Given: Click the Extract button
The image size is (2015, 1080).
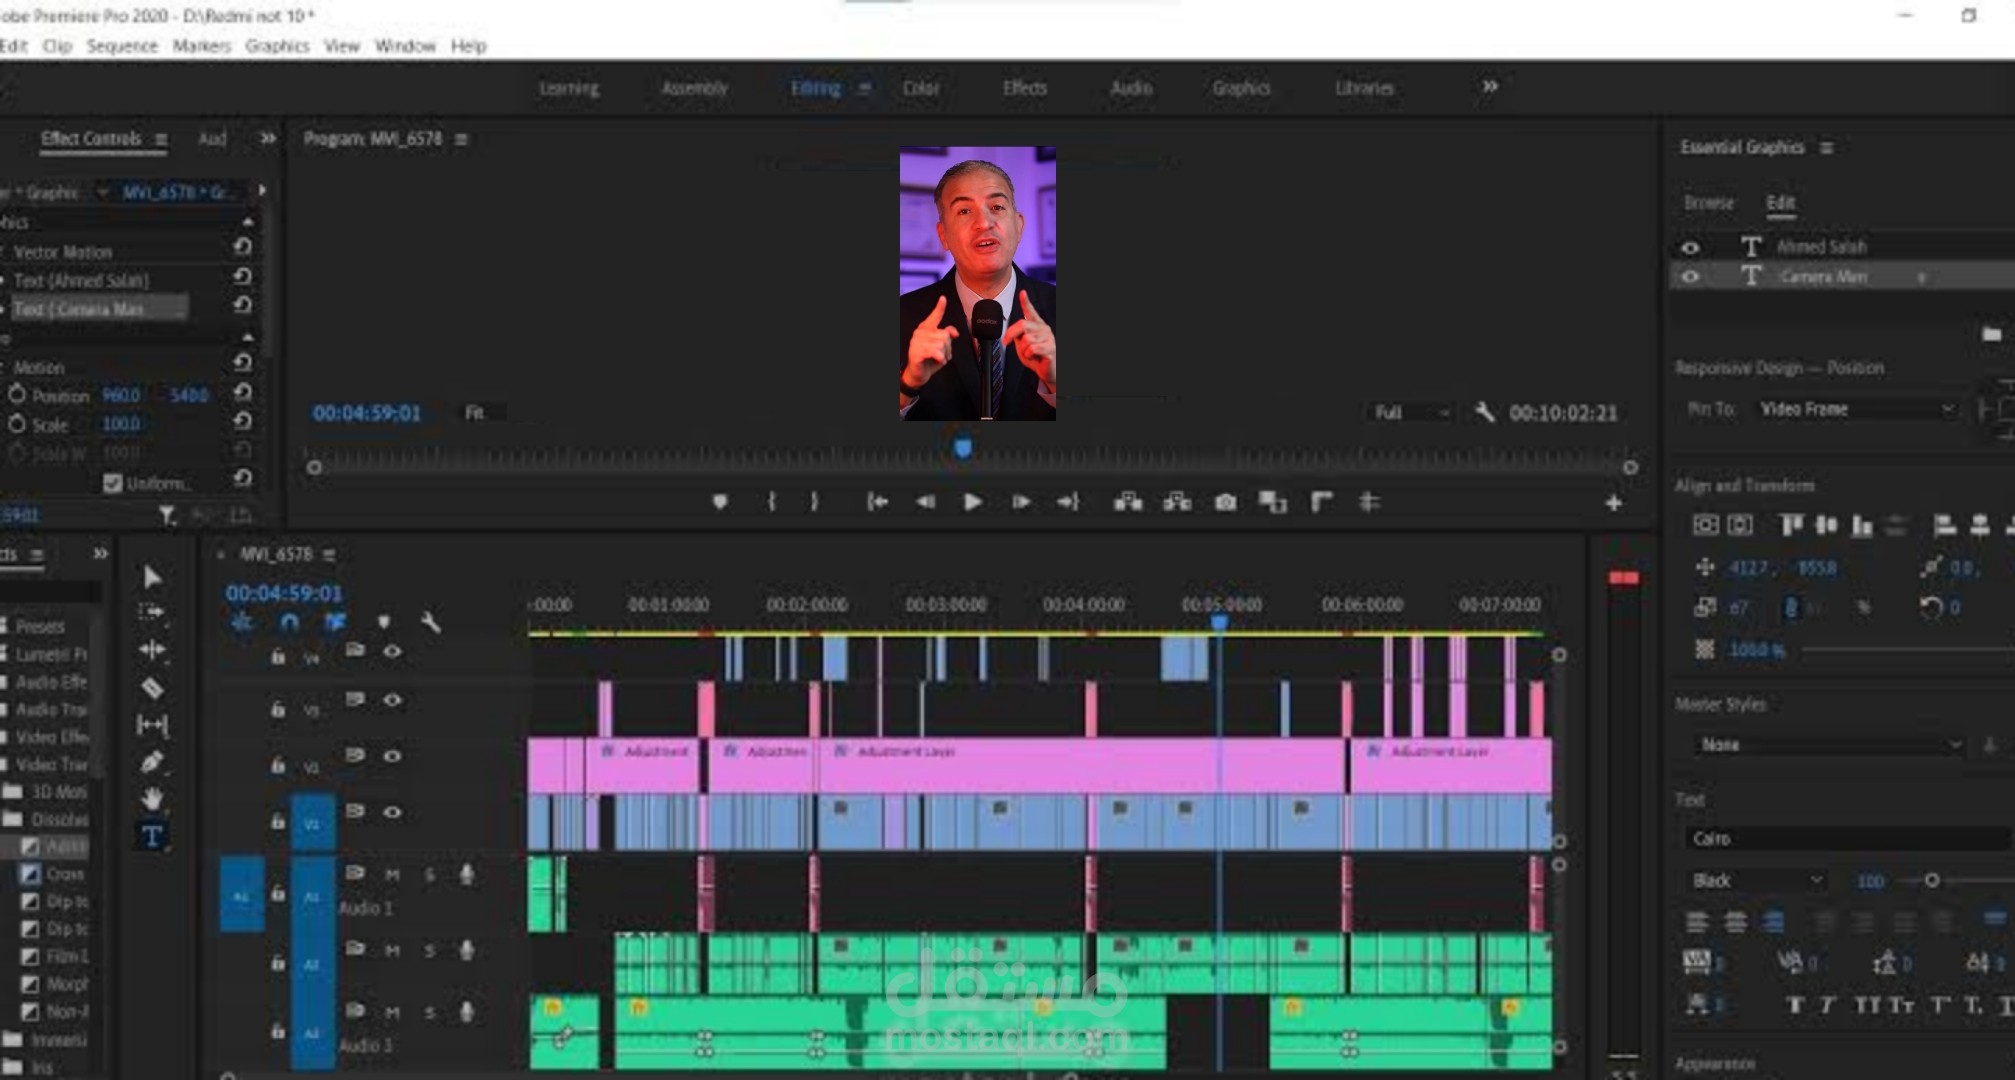Looking at the screenshot, I should tap(1177, 502).
